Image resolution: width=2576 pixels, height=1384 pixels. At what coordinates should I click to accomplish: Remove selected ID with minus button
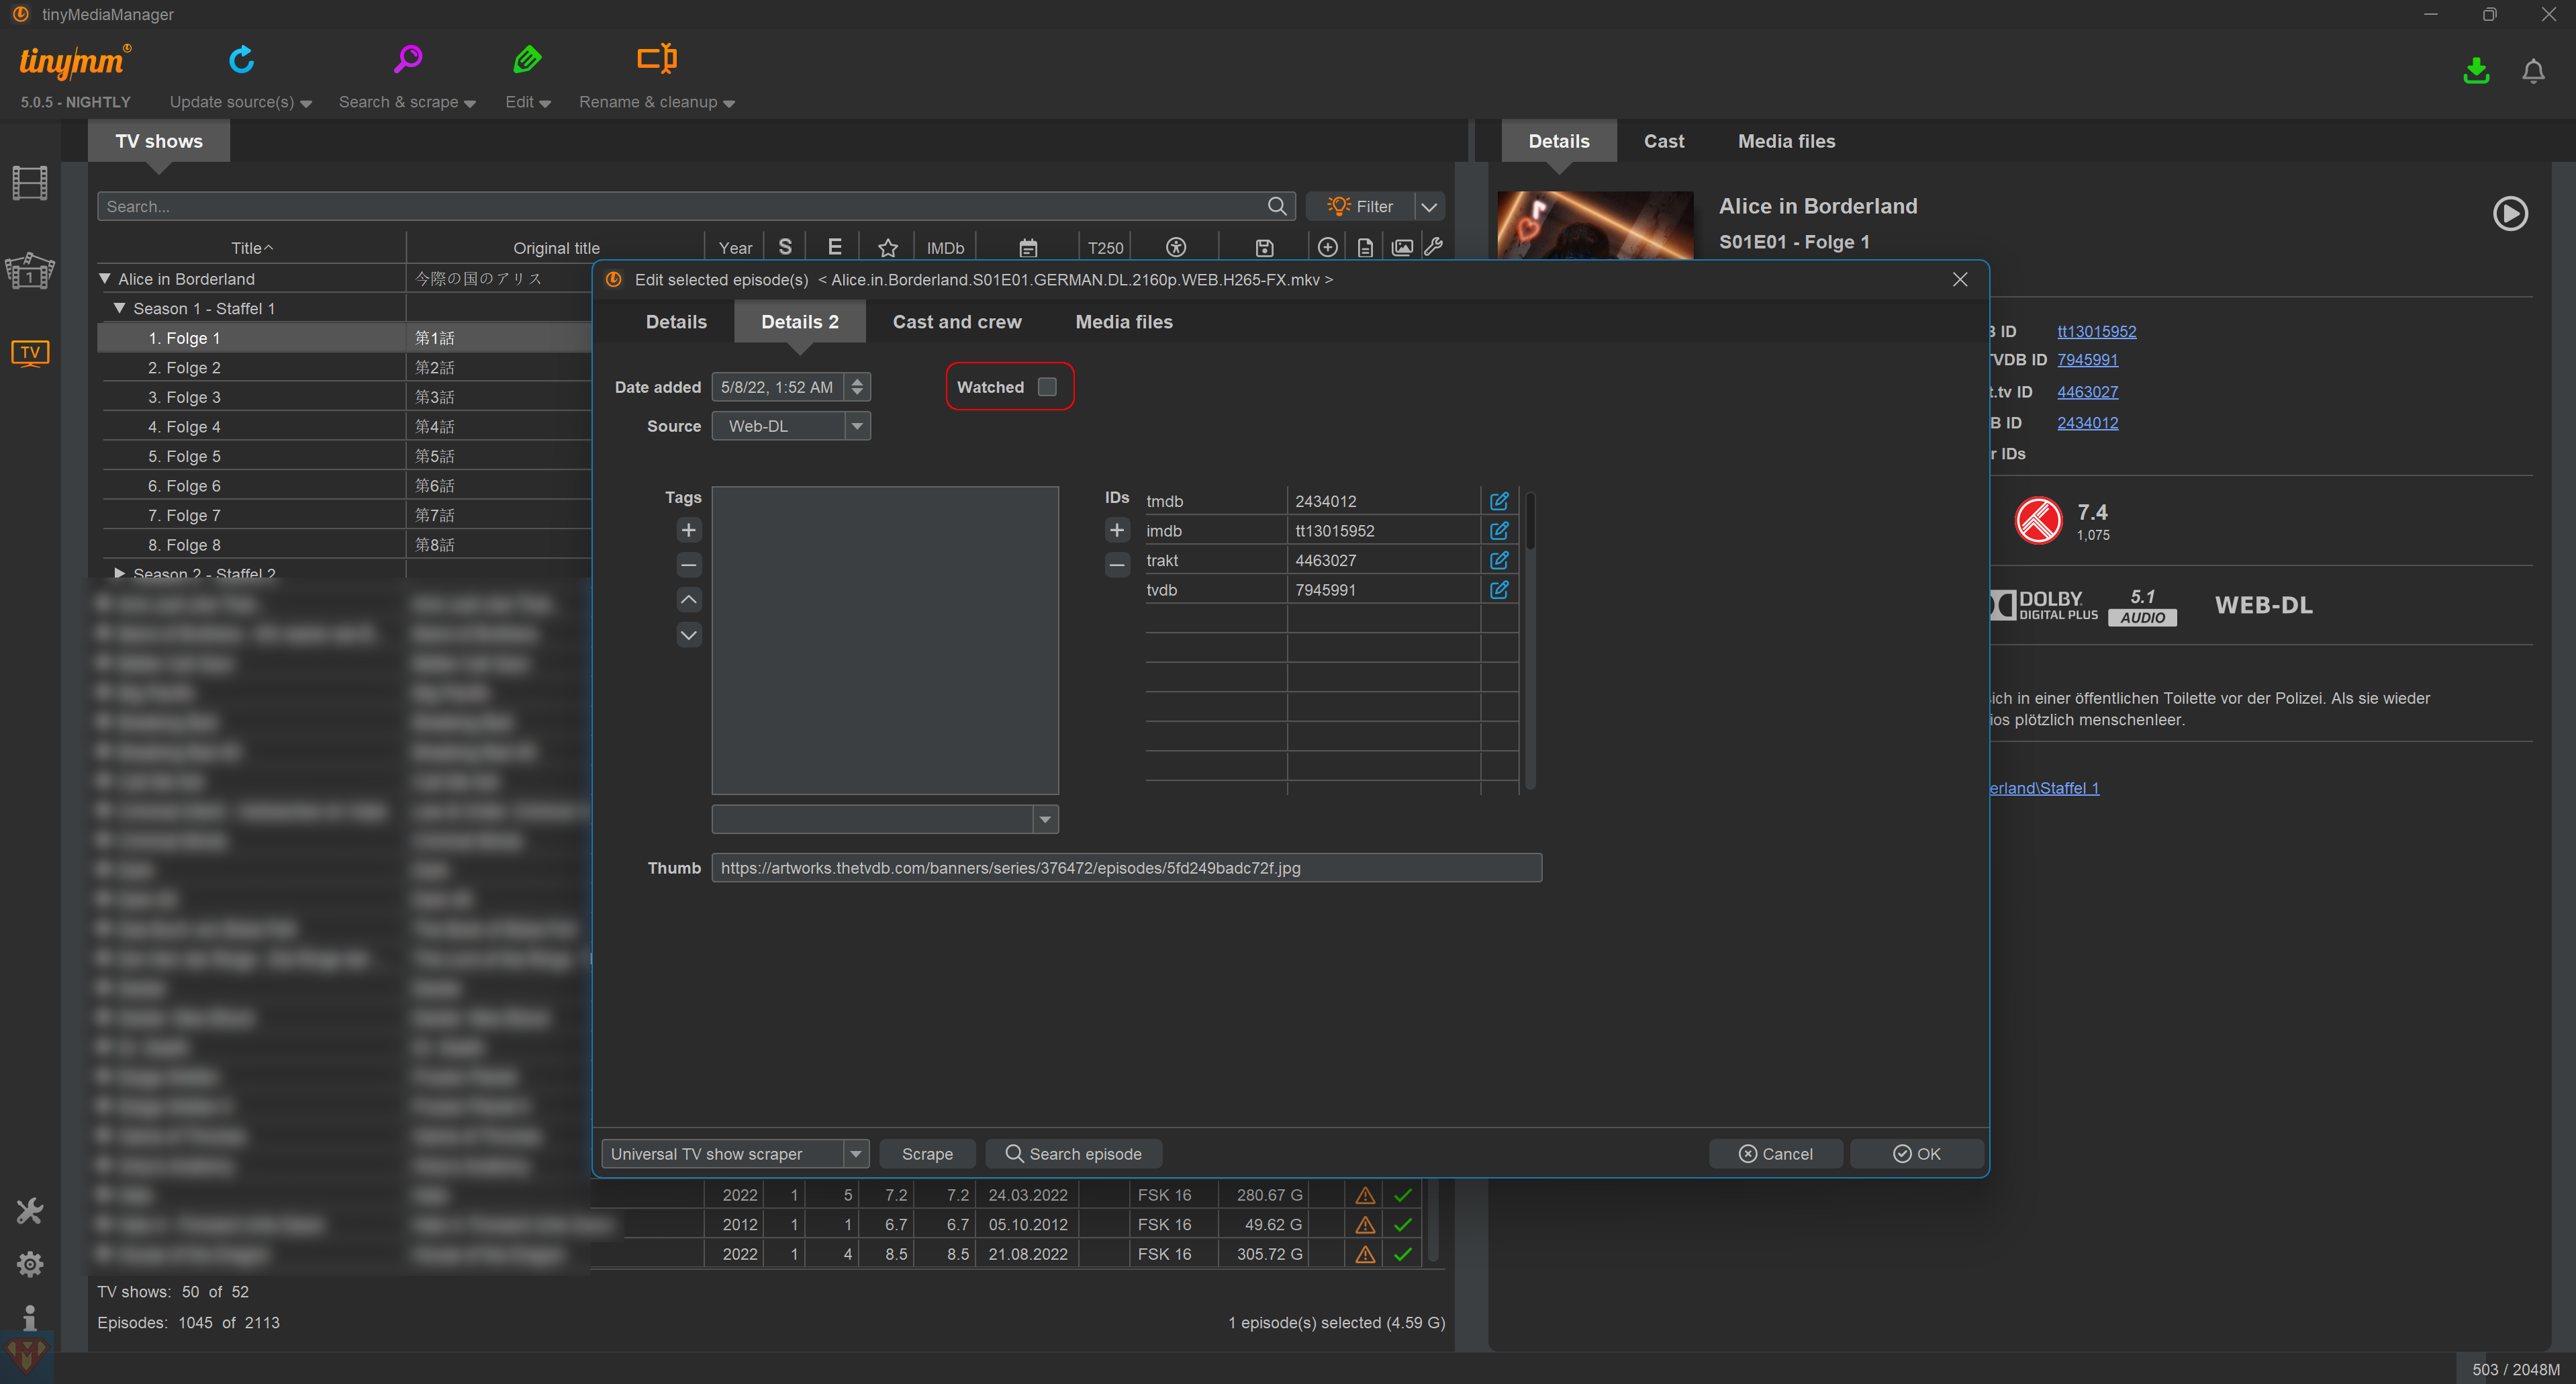(x=1117, y=565)
